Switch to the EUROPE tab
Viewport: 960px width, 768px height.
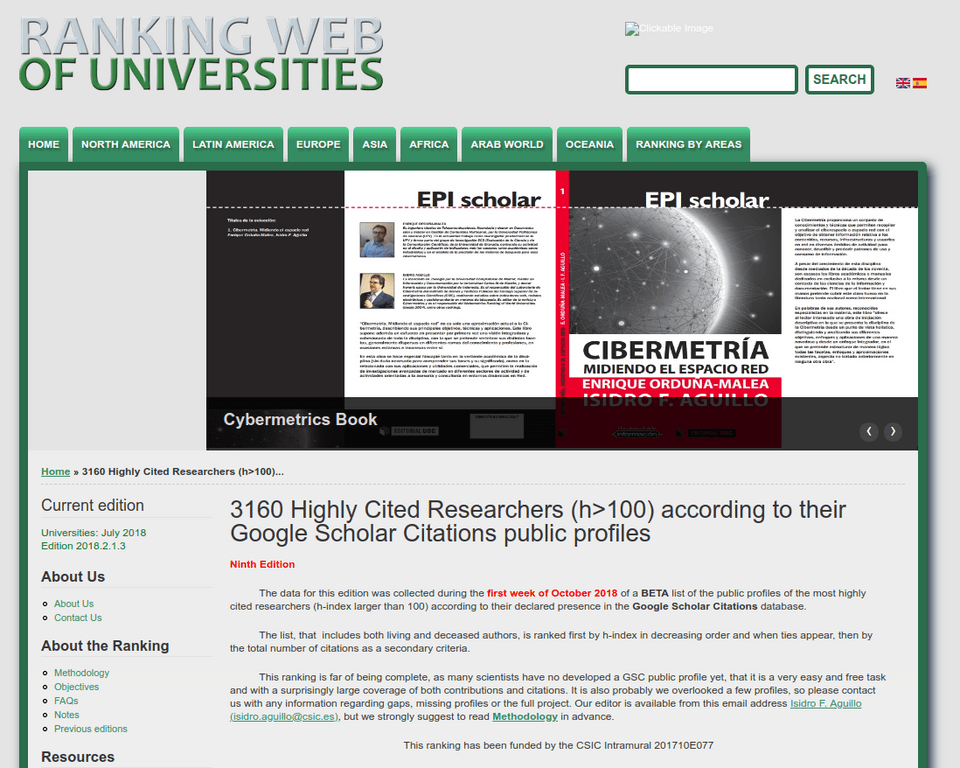point(318,145)
